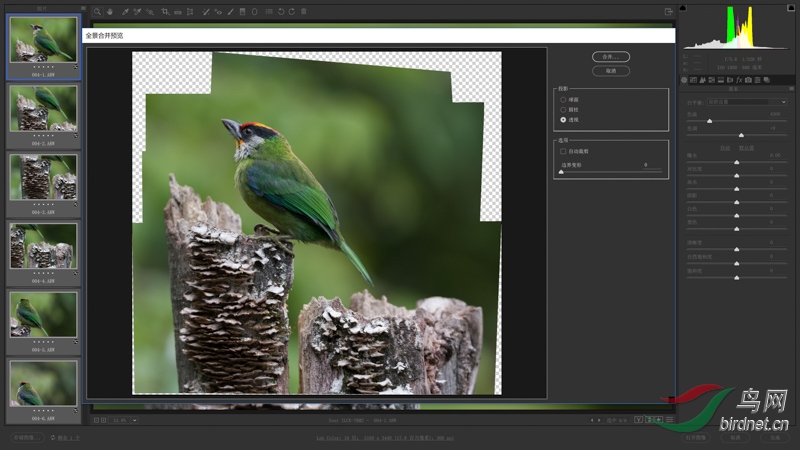Select the first filmstrip thumbnail 001-1.ARW
The width and height of the screenshot is (800, 450).
(43, 42)
